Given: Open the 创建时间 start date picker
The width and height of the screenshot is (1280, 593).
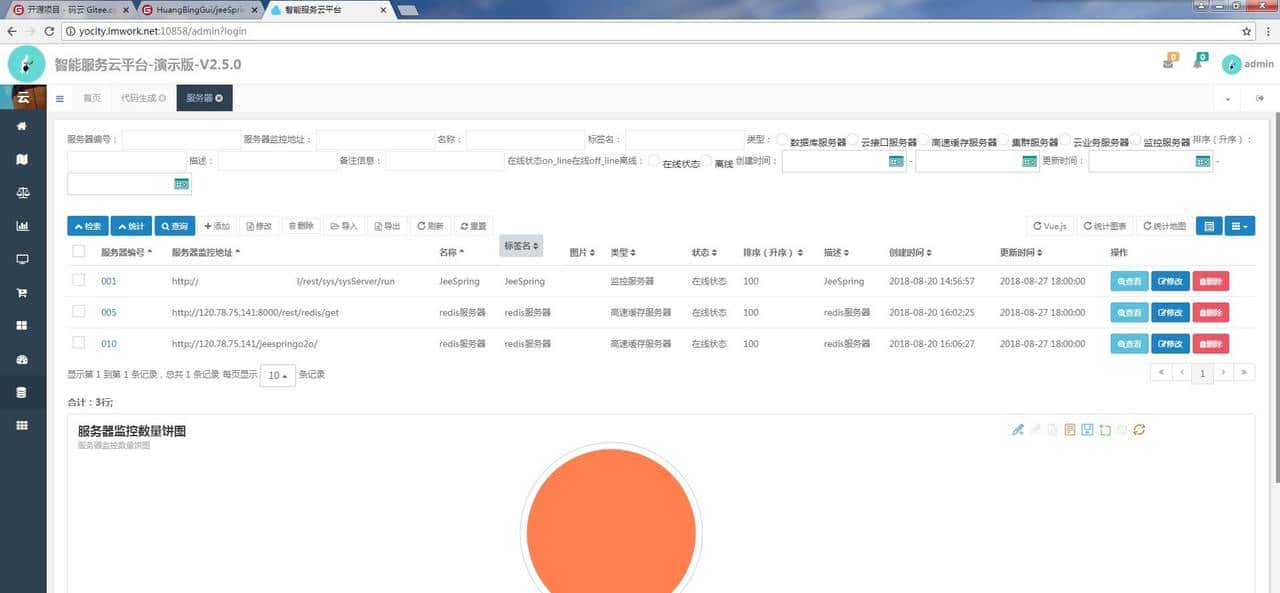Looking at the screenshot, I should [x=897, y=162].
